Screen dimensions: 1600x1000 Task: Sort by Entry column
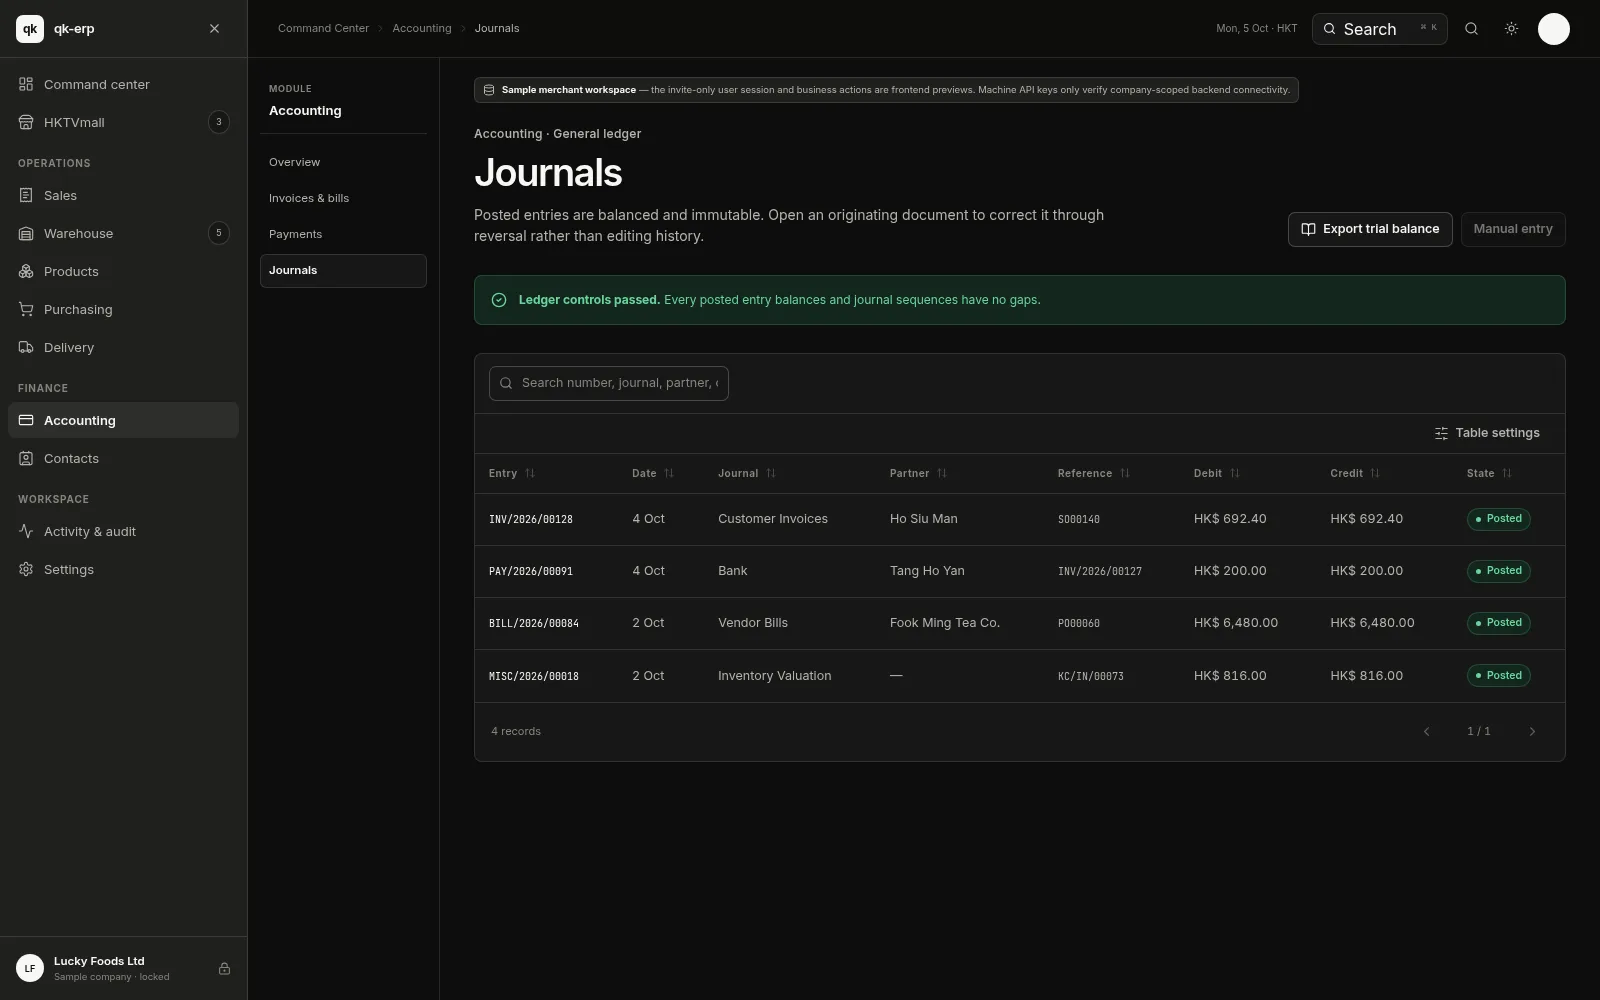(x=512, y=473)
